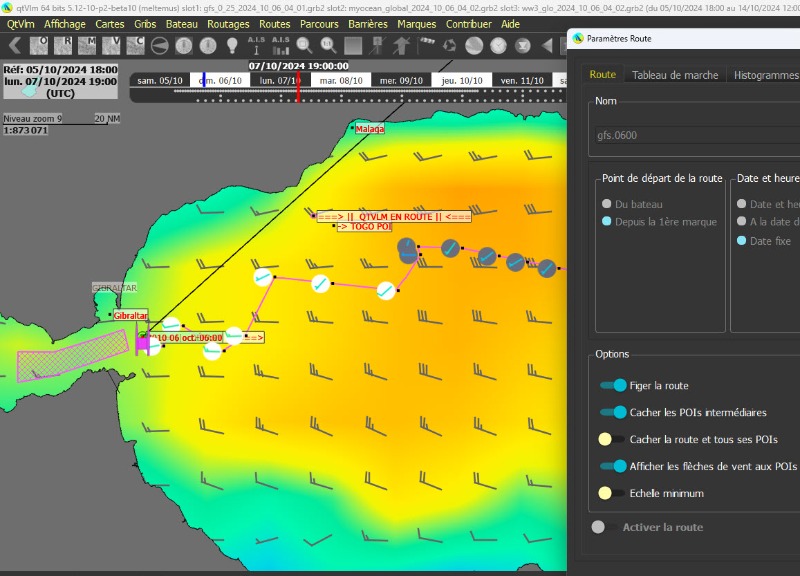Toggle Activer la route switch
This screenshot has height=576, width=800.
[604, 527]
